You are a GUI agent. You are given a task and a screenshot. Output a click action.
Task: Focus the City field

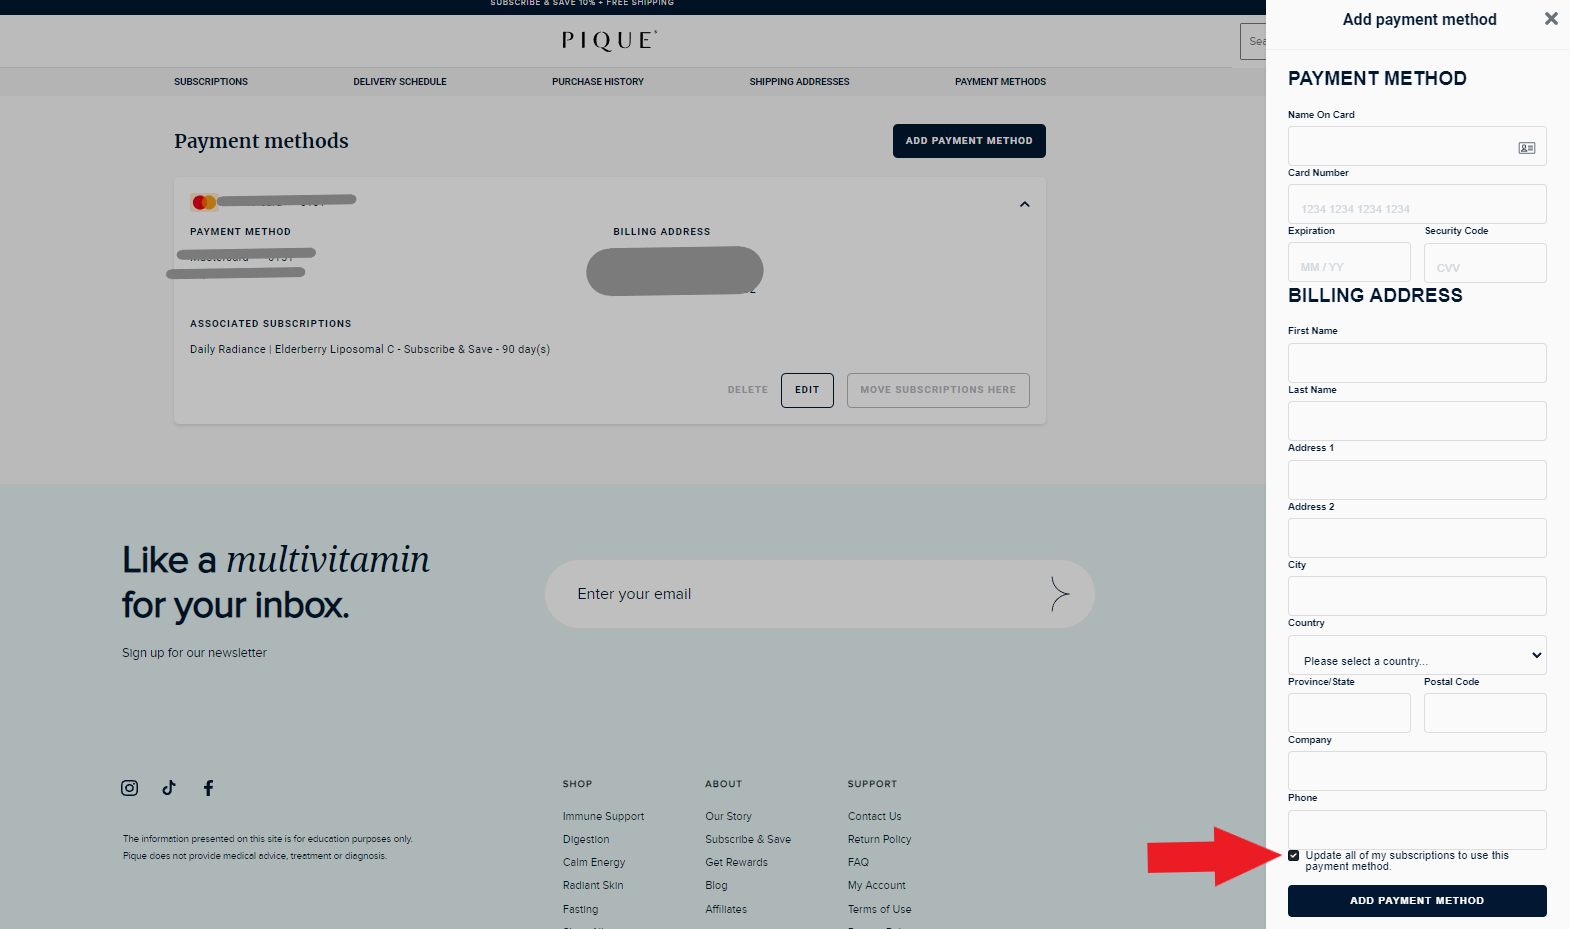1417,596
